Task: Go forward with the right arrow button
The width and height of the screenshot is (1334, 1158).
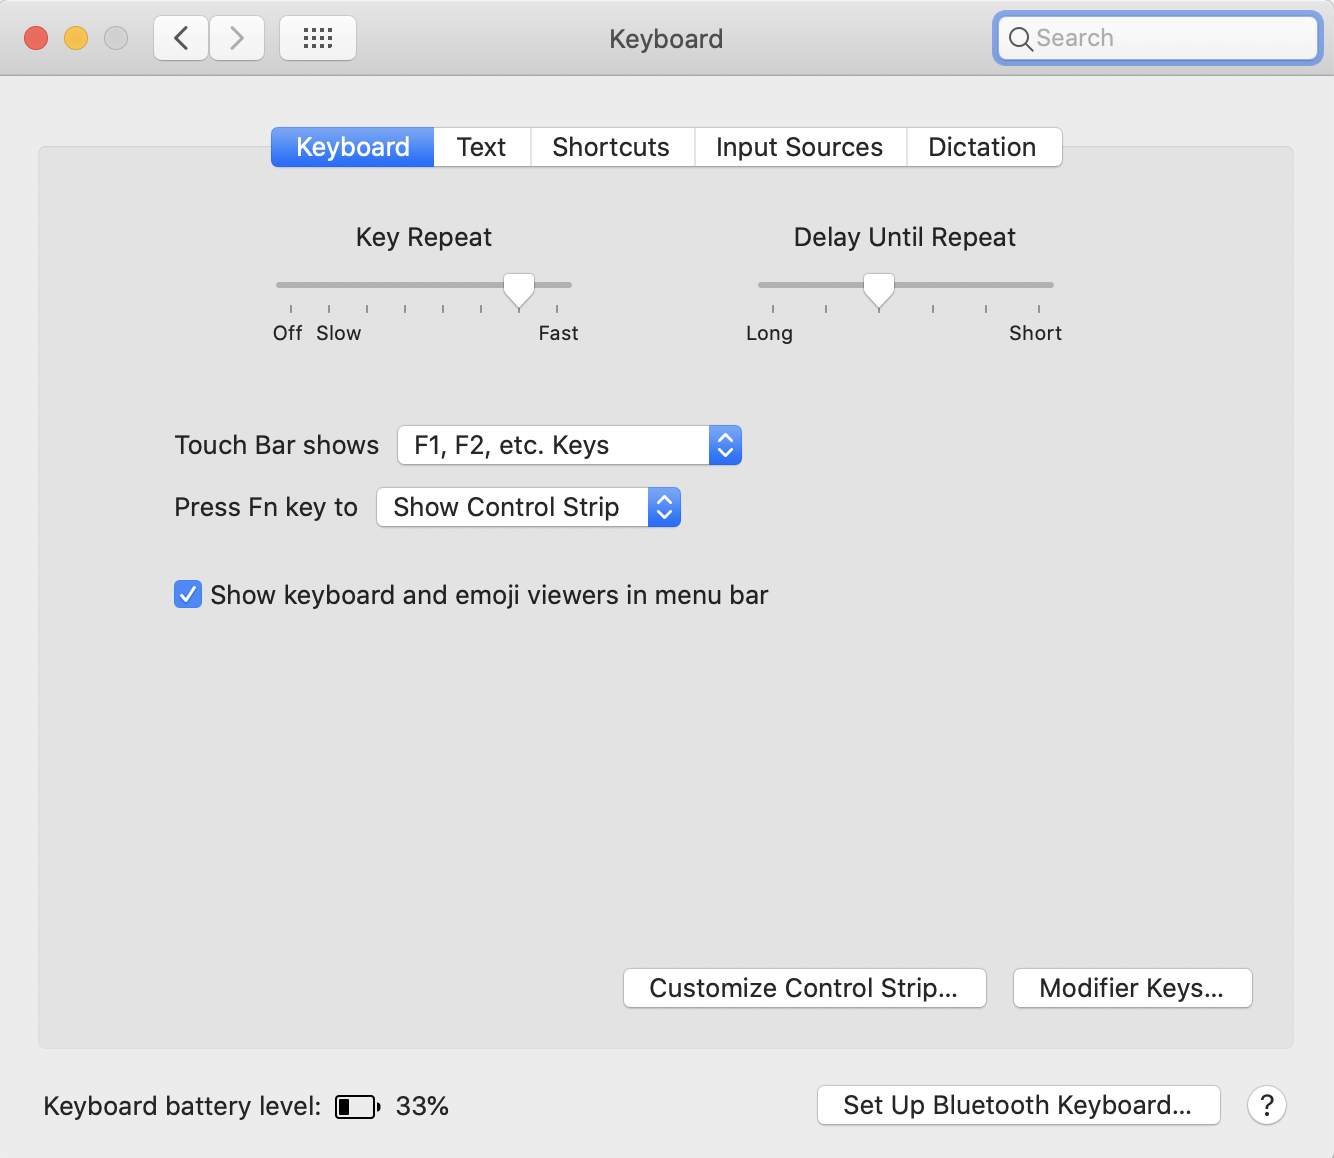Action: 237,38
